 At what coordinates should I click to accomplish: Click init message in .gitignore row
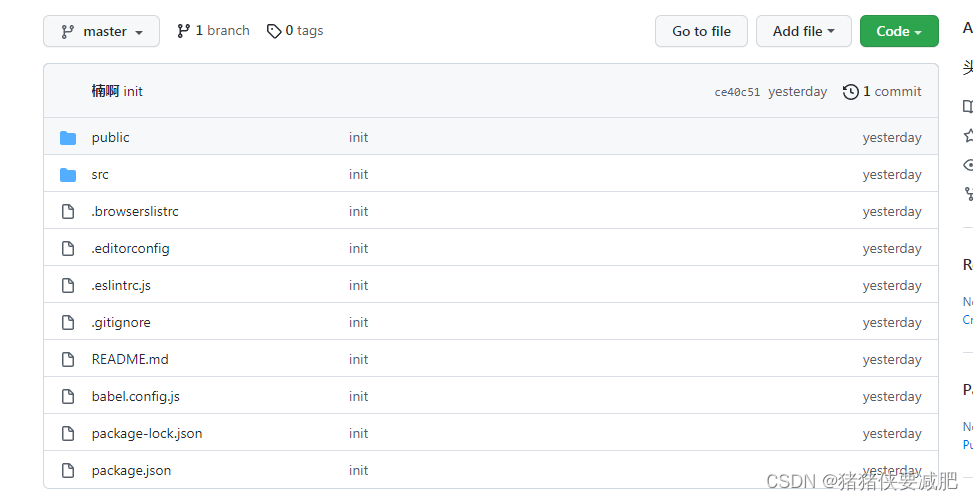tap(359, 323)
